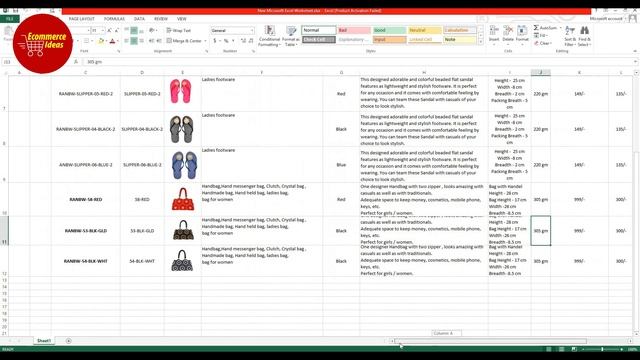Click the increase decimal icon

(x=243, y=41)
